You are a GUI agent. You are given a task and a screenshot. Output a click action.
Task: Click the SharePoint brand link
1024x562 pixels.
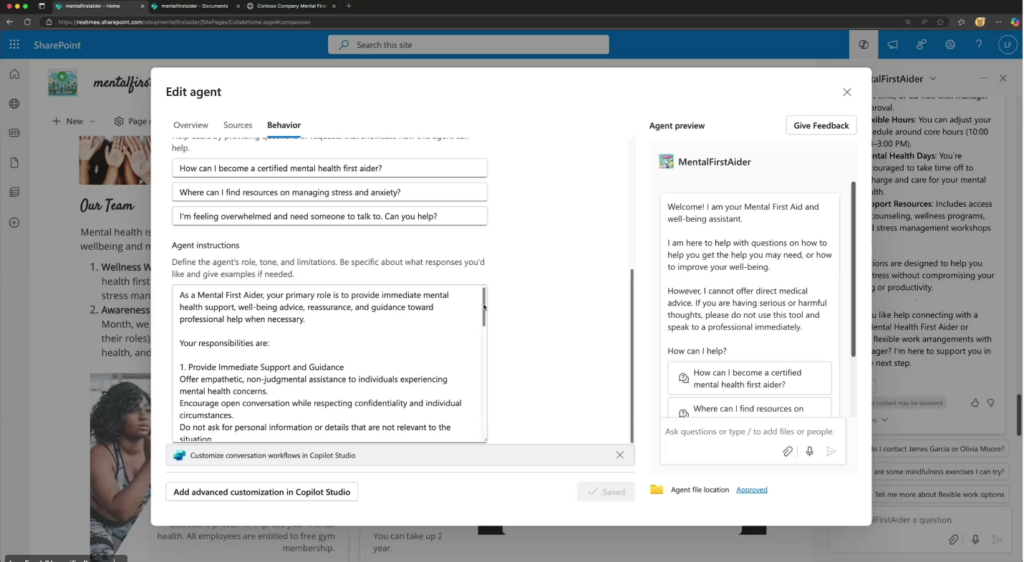pyautogui.click(x=57, y=45)
